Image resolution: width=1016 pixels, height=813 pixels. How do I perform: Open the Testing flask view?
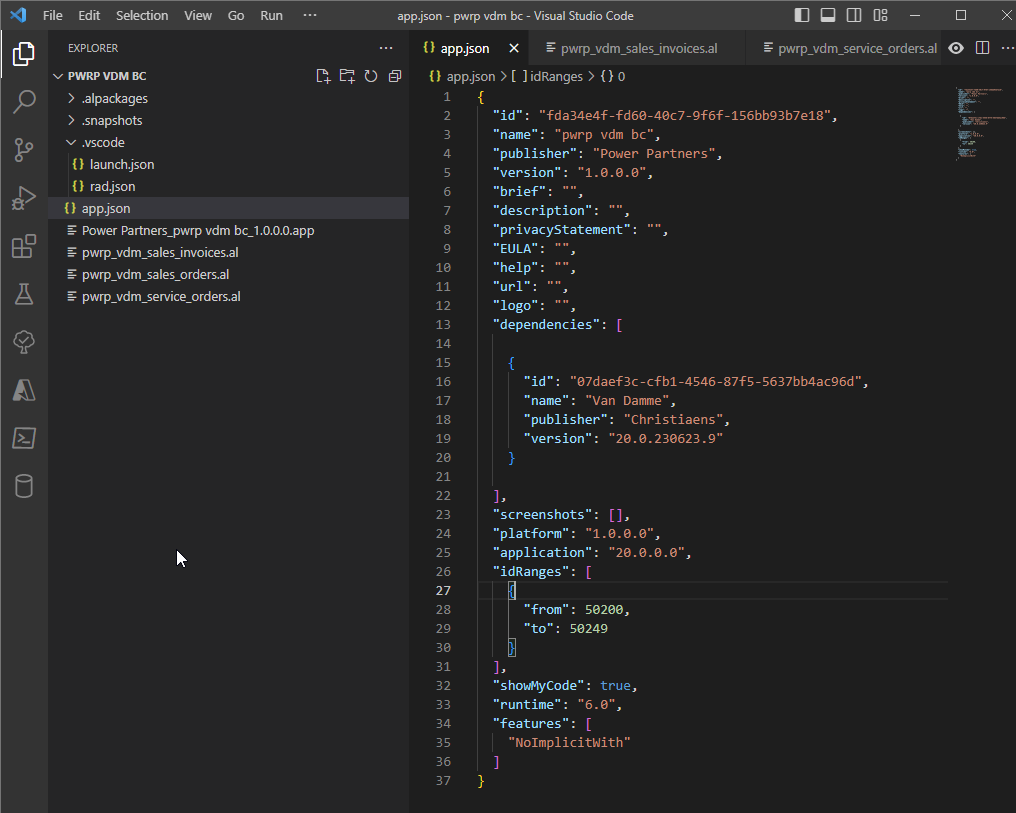pyautogui.click(x=24, y=294)
